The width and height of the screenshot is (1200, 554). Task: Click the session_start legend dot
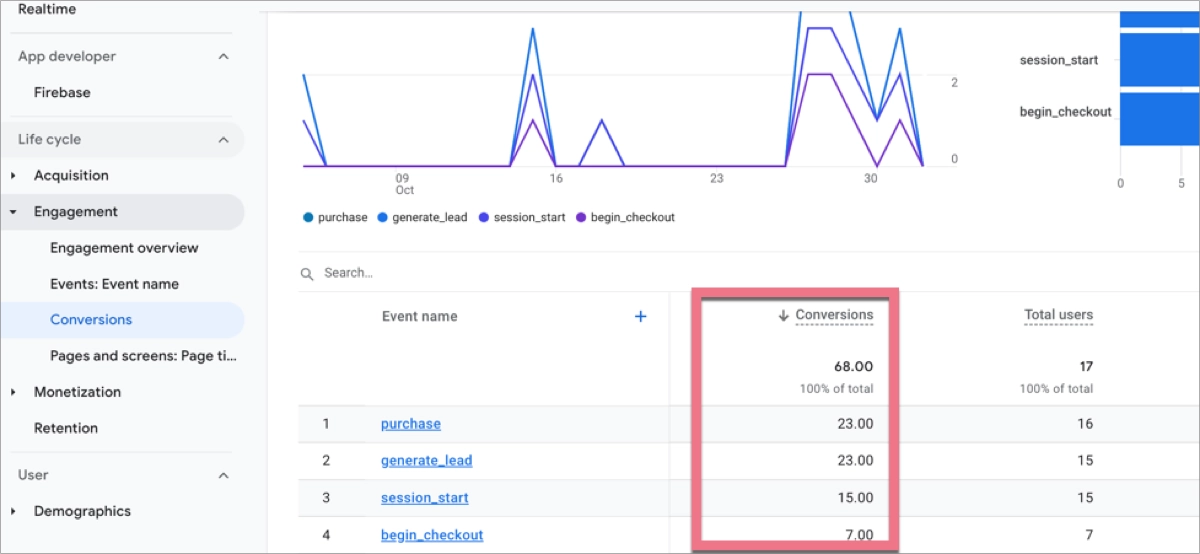(x=484, y=217)
